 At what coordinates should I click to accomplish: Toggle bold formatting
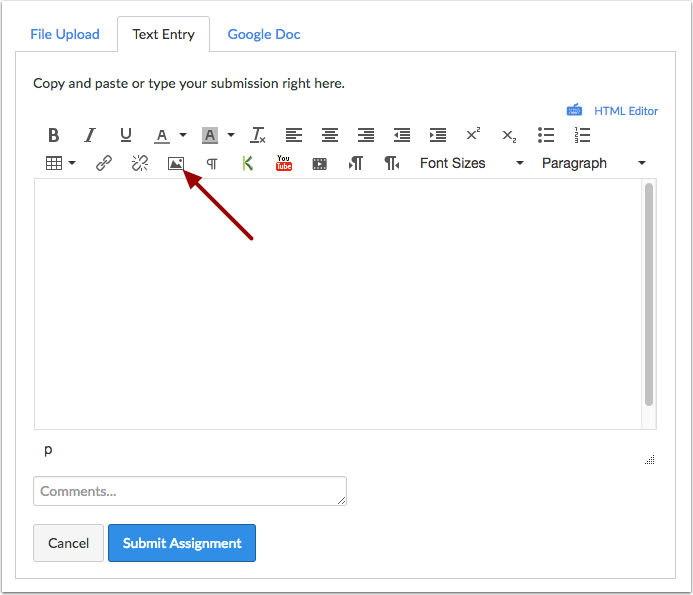[x=54, y=135]
